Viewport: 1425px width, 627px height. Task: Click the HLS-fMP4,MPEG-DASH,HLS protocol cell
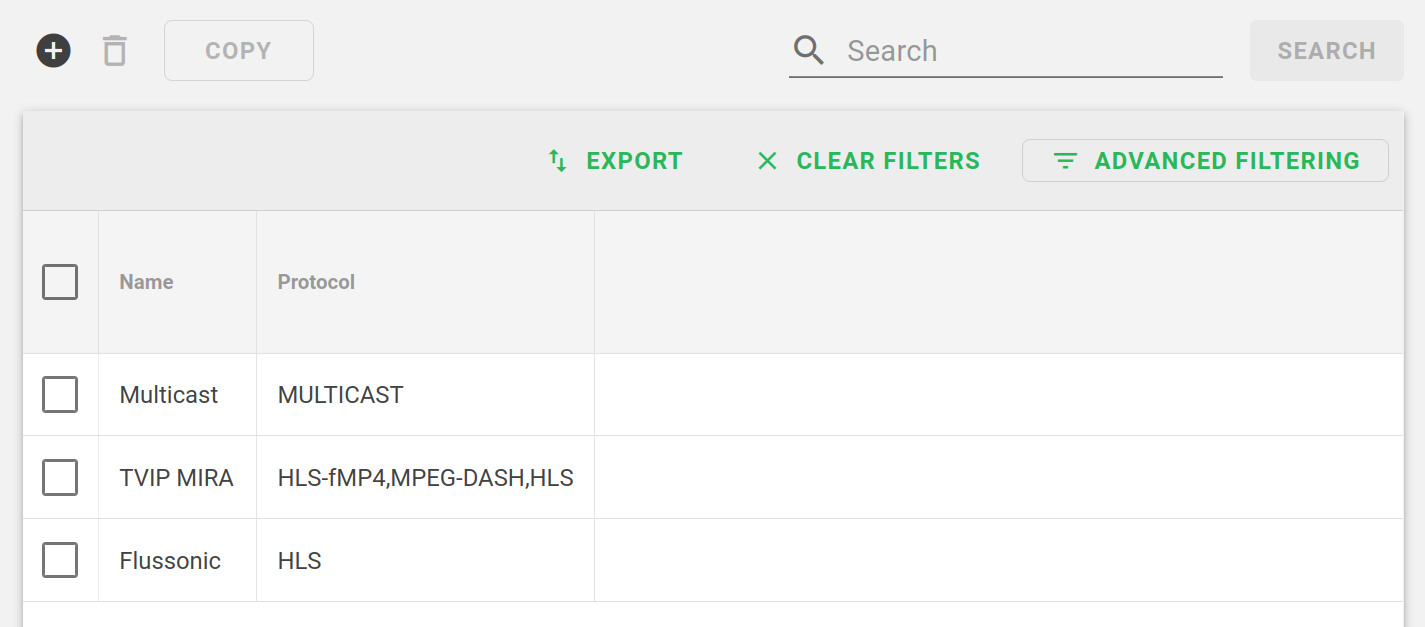(x=425, y=478)
